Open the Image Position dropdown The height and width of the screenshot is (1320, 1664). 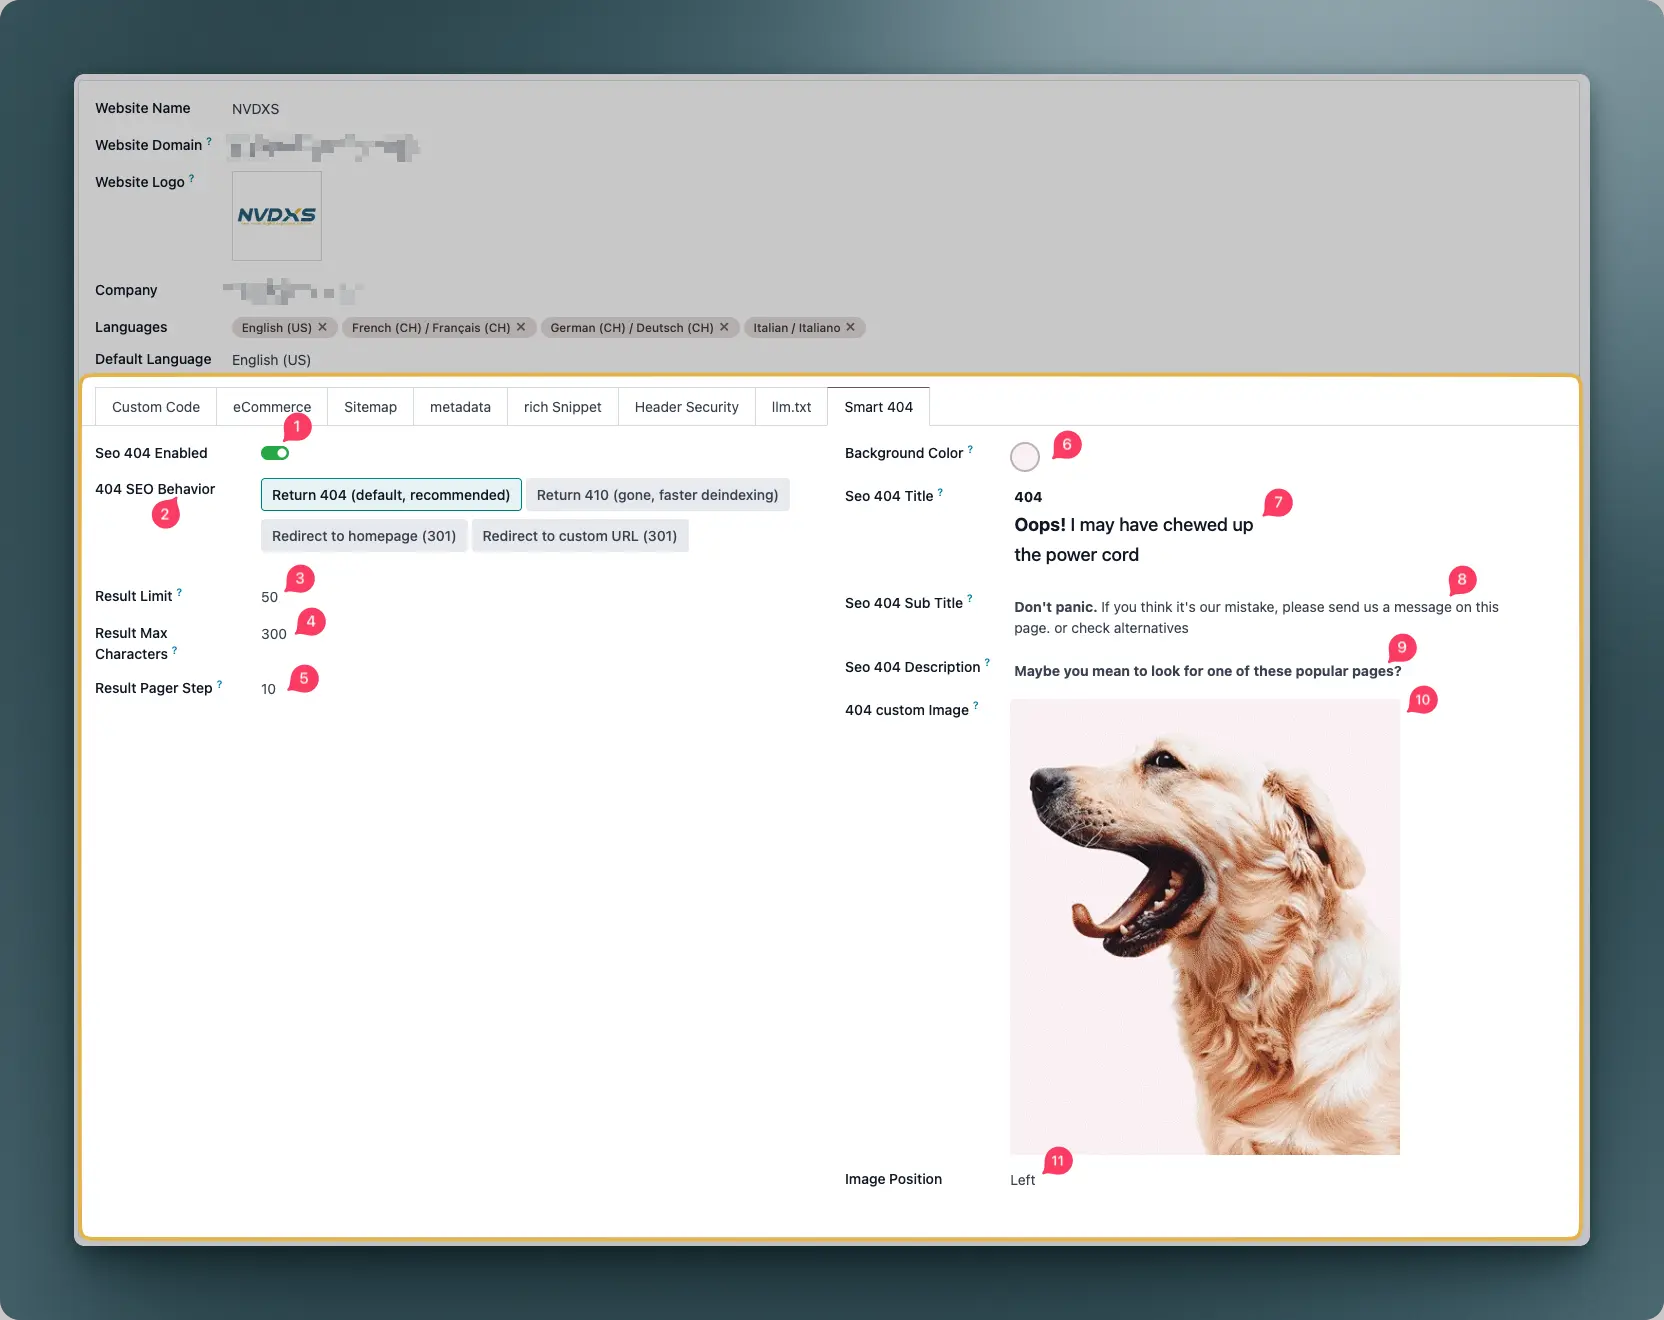[1022, 1180]
